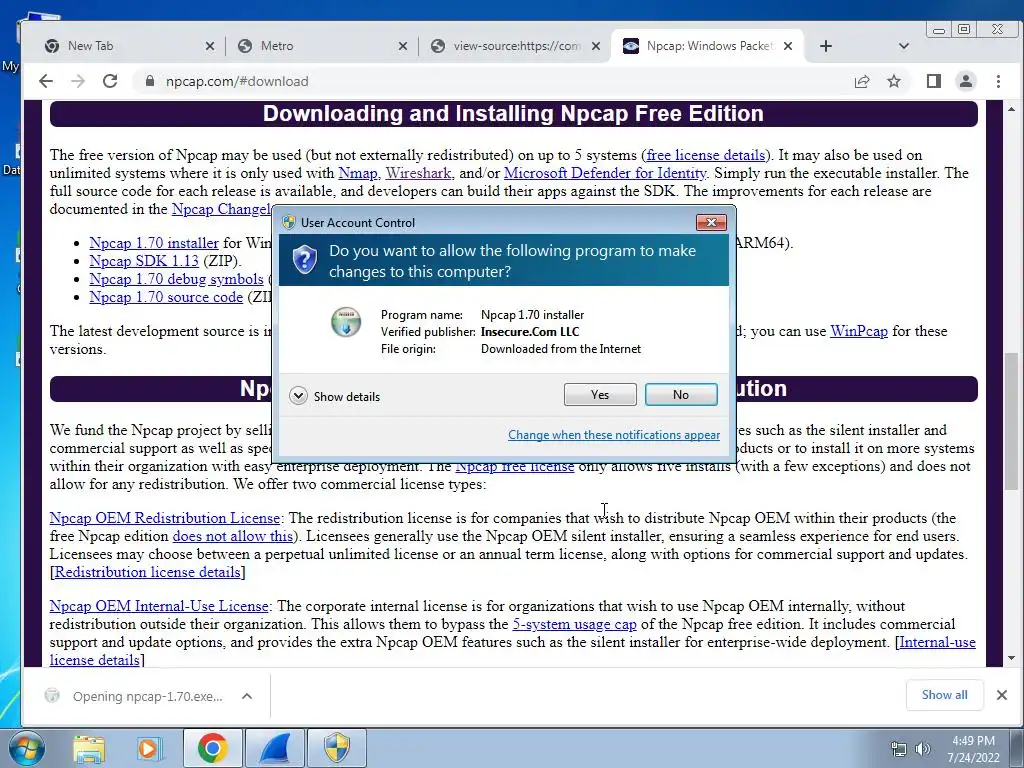Open Windows Explorer from taskbar

click(x=89, y=748)
